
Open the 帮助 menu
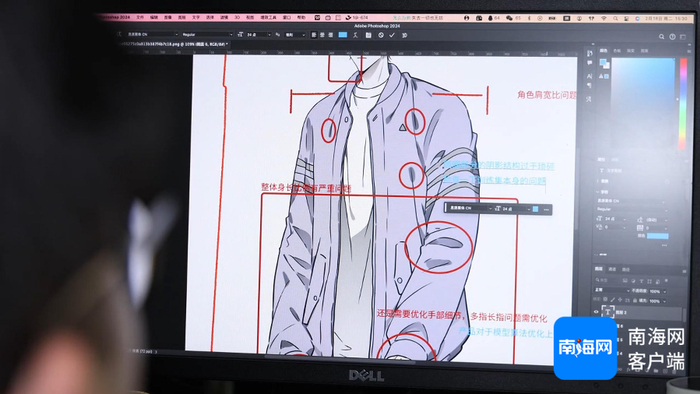pyautogui.click(x=301, y=17)
